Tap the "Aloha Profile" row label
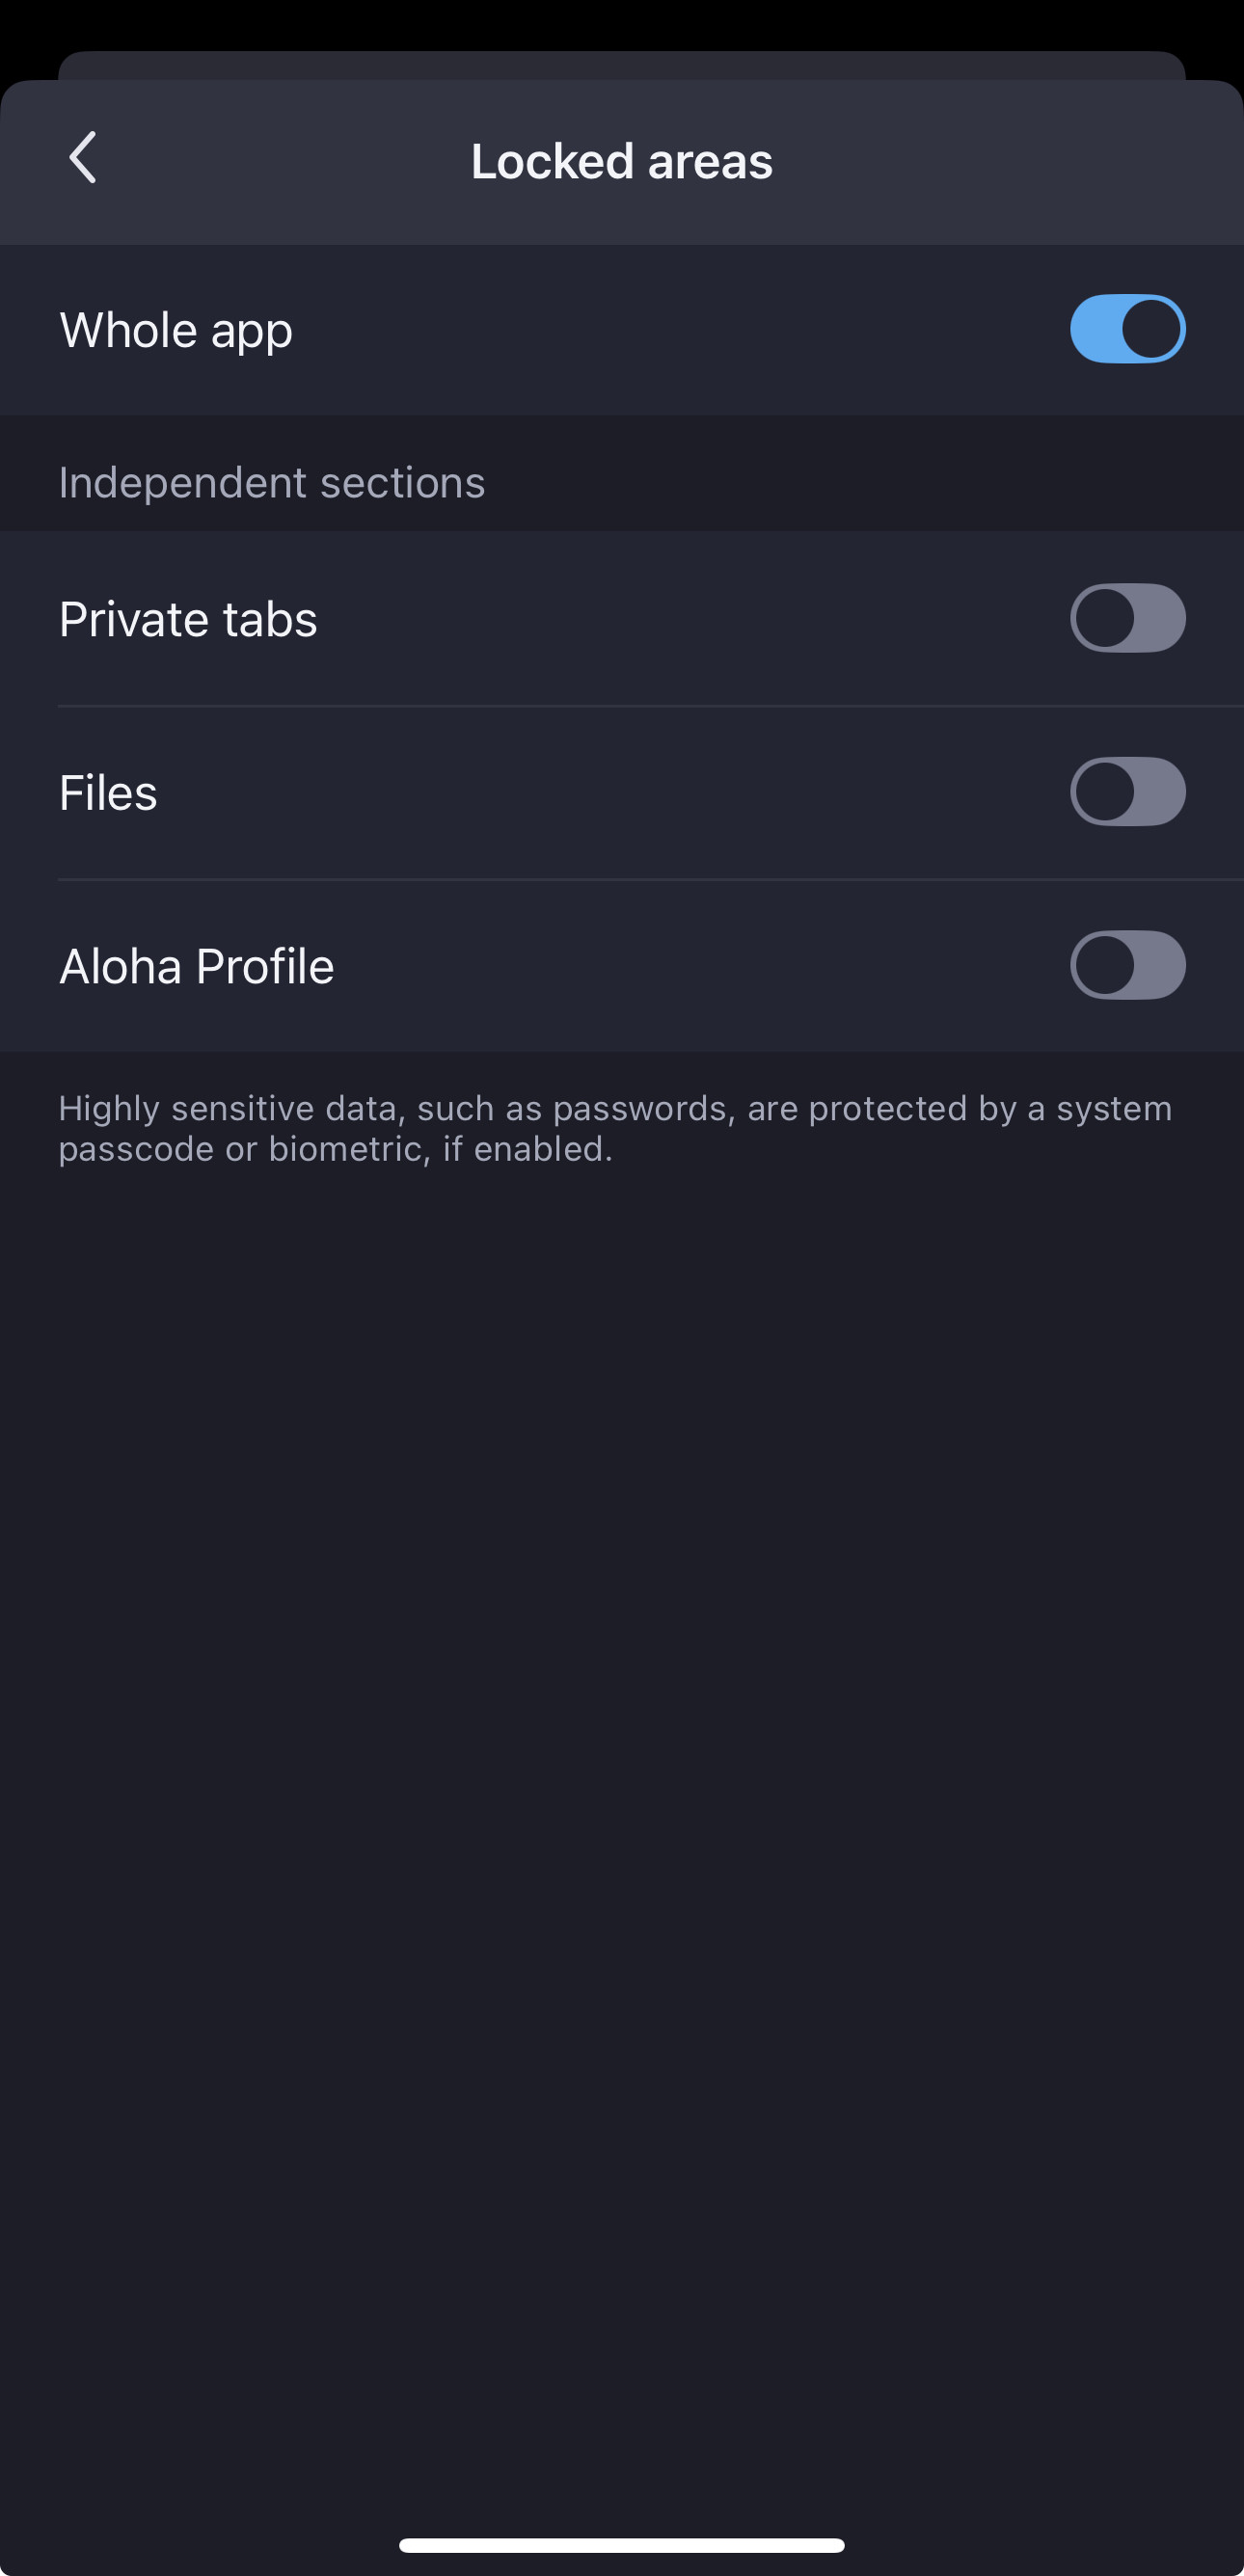Image resolution: width=1244 pixels, height=2576 pixels. 197,967
